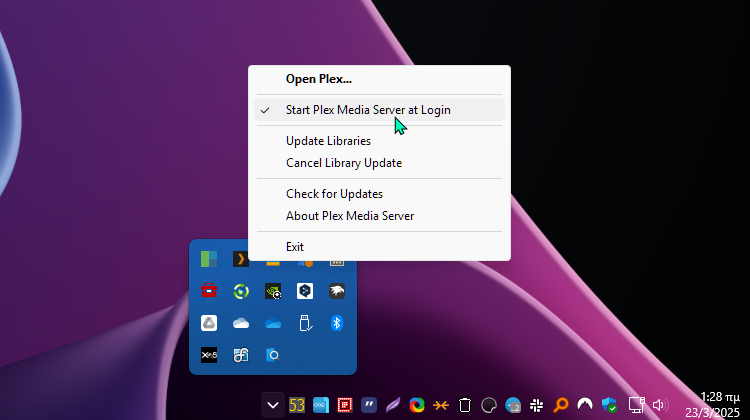Screen dimensions: 750x420
Task: Open the grey Google Drive tray icon
Action: pos(209,323)
